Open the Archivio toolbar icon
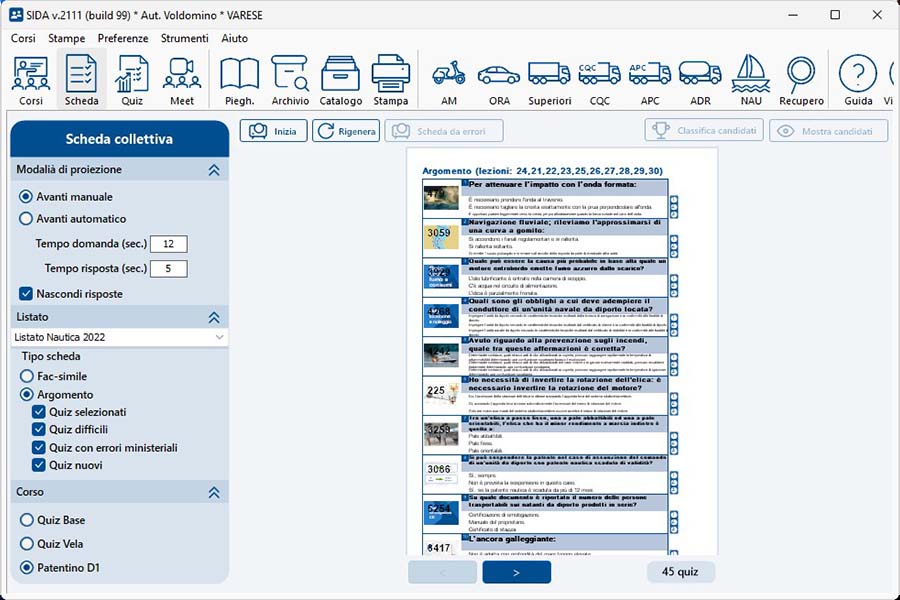 290,80
